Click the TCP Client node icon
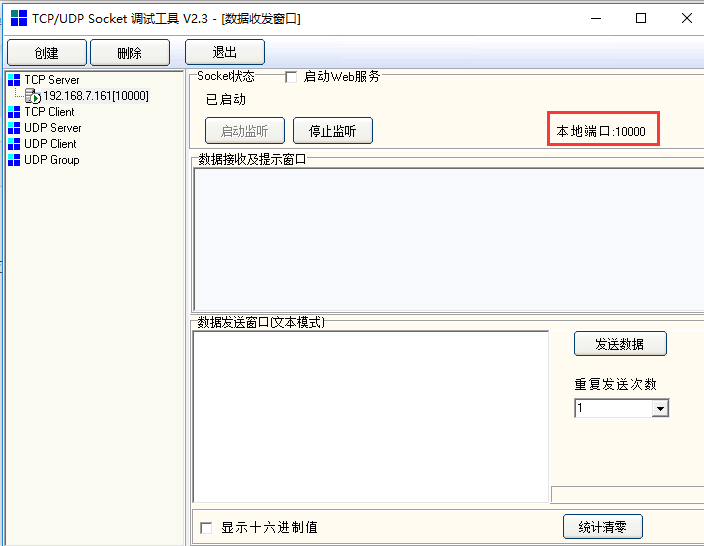The image size is (704, 546). pyautogui.click(x=14, y=112)
